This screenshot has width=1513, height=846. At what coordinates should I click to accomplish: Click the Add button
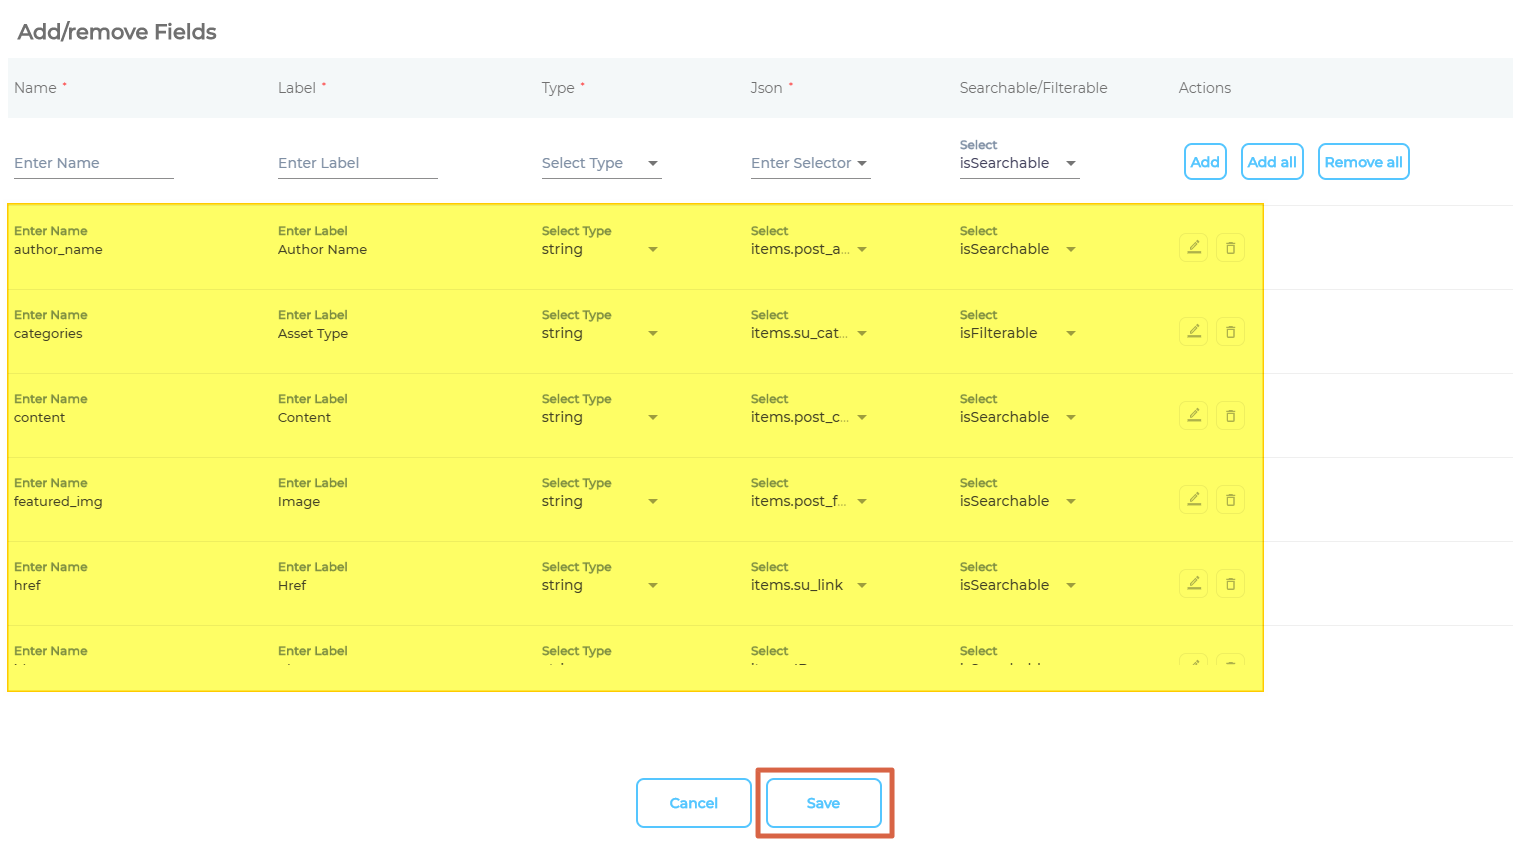tap(1205, 162)
